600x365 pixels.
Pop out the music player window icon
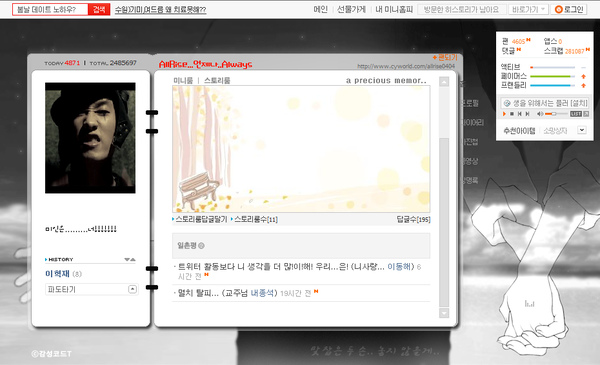tap(586, 114)
